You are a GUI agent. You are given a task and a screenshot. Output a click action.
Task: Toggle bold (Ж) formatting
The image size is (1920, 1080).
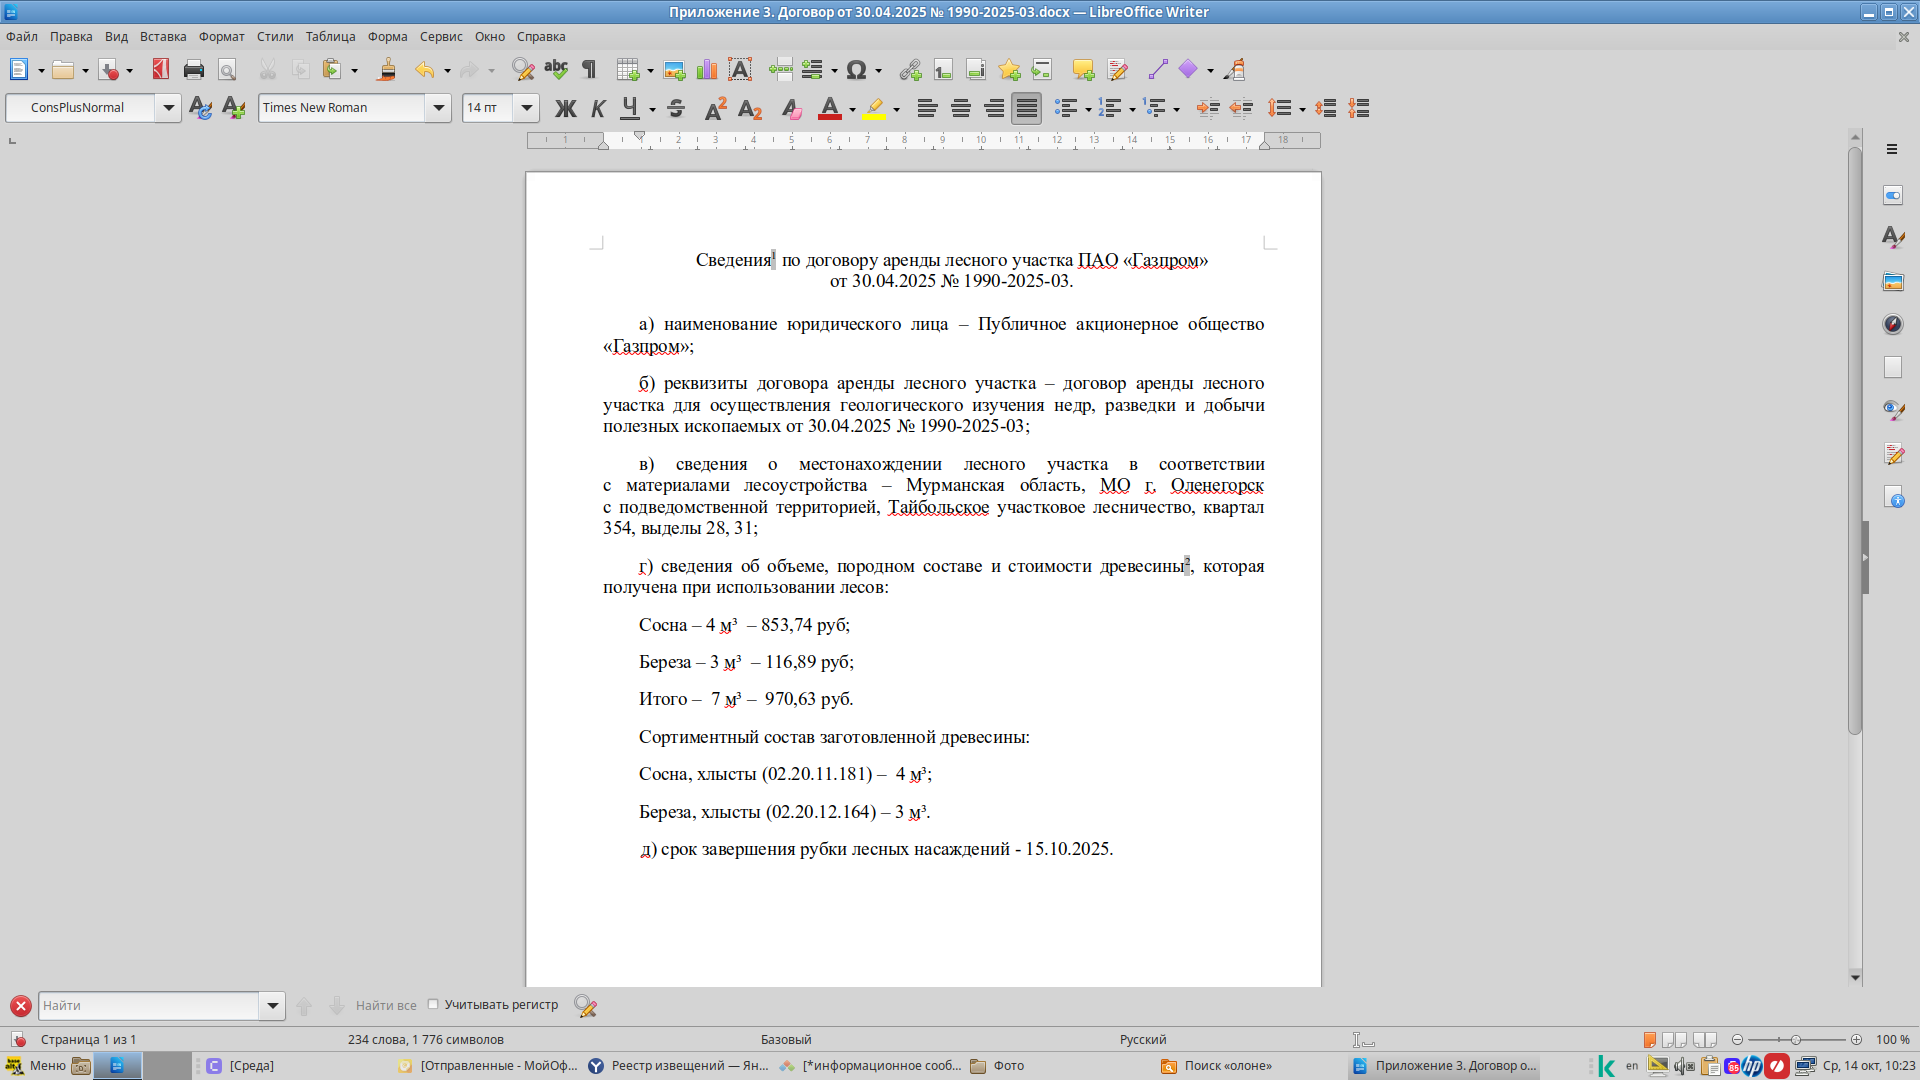click(x=565, y=108)
